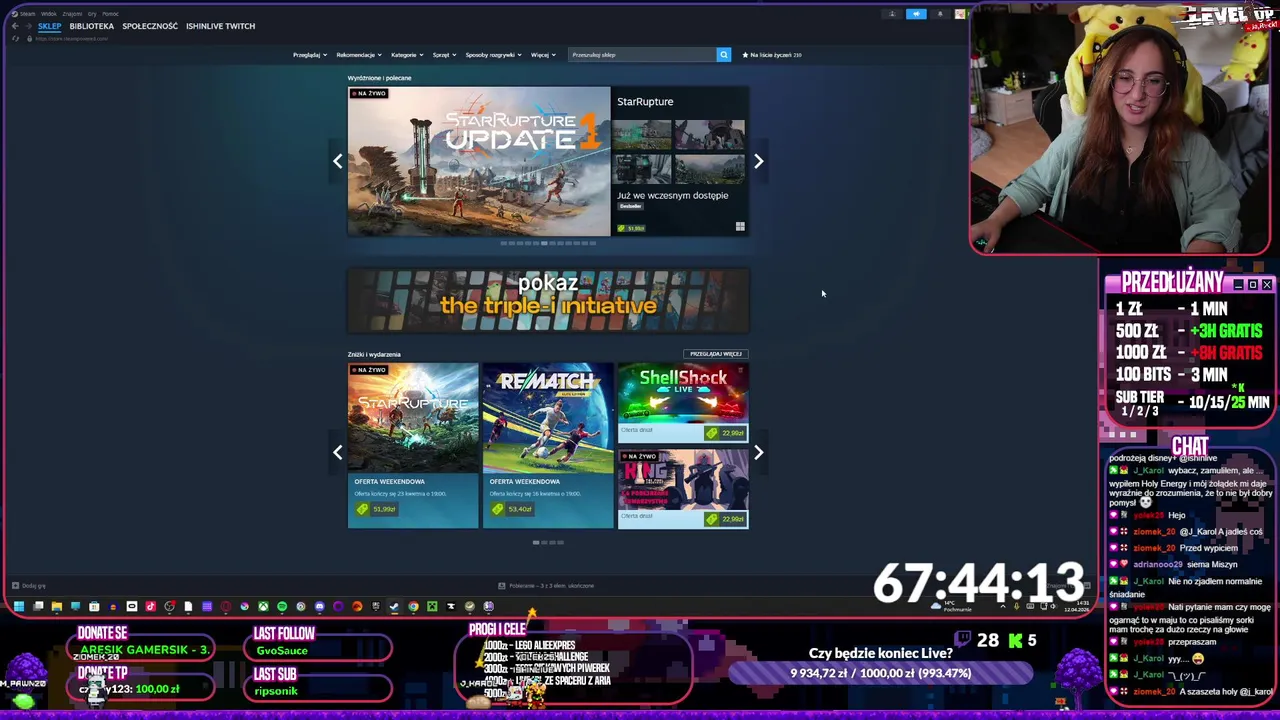Open Steam notifications bell icon
1280x720 pixels.
[940, 14]
